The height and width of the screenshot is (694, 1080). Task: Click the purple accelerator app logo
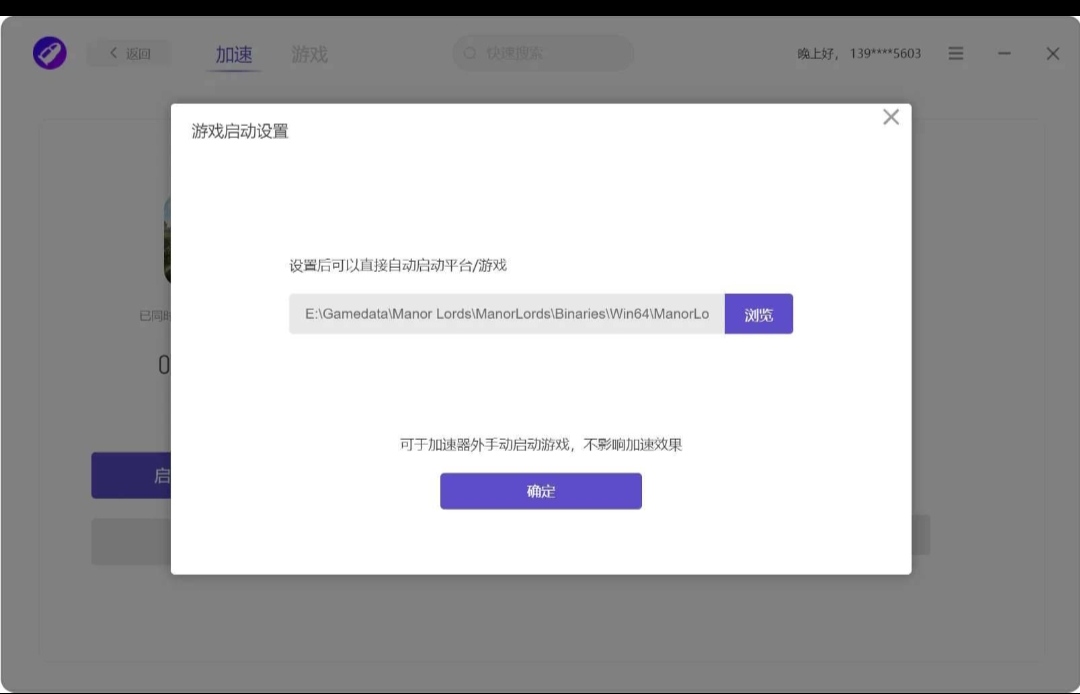coord(49,53)
